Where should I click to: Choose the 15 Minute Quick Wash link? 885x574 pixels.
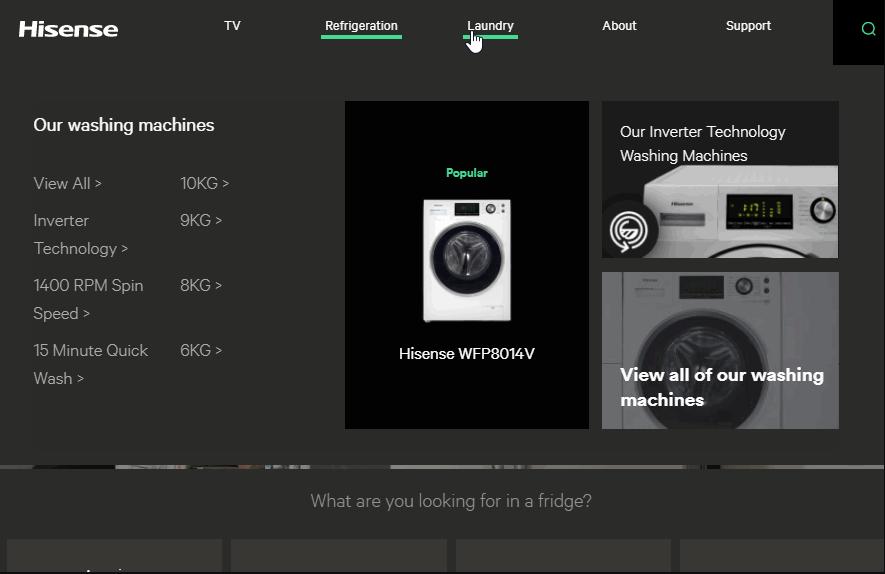pyautogui.click(x=90, y=364)
